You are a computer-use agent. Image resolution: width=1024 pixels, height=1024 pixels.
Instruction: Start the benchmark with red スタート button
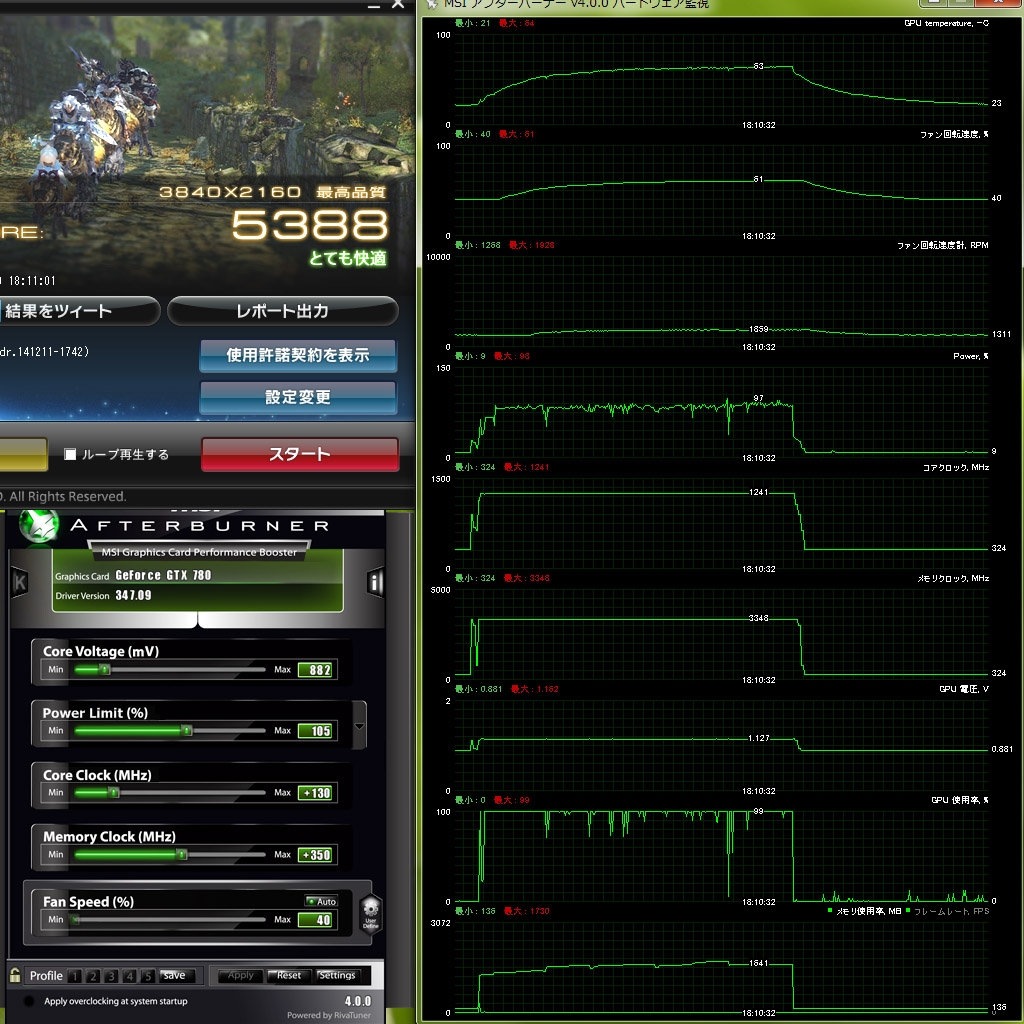300,454
